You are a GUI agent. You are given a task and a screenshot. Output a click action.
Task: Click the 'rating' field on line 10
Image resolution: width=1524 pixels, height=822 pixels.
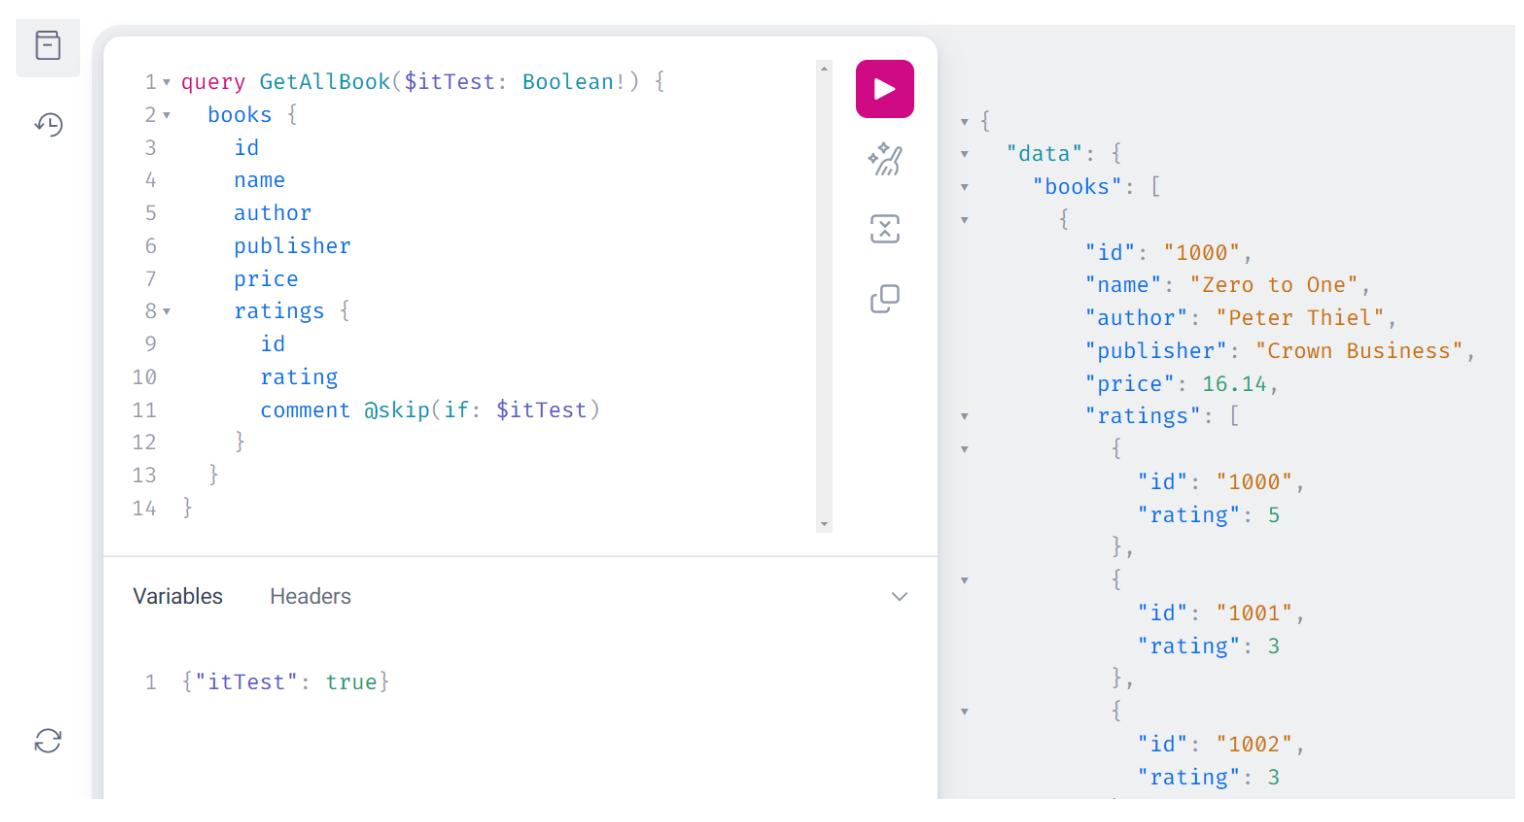299,377
